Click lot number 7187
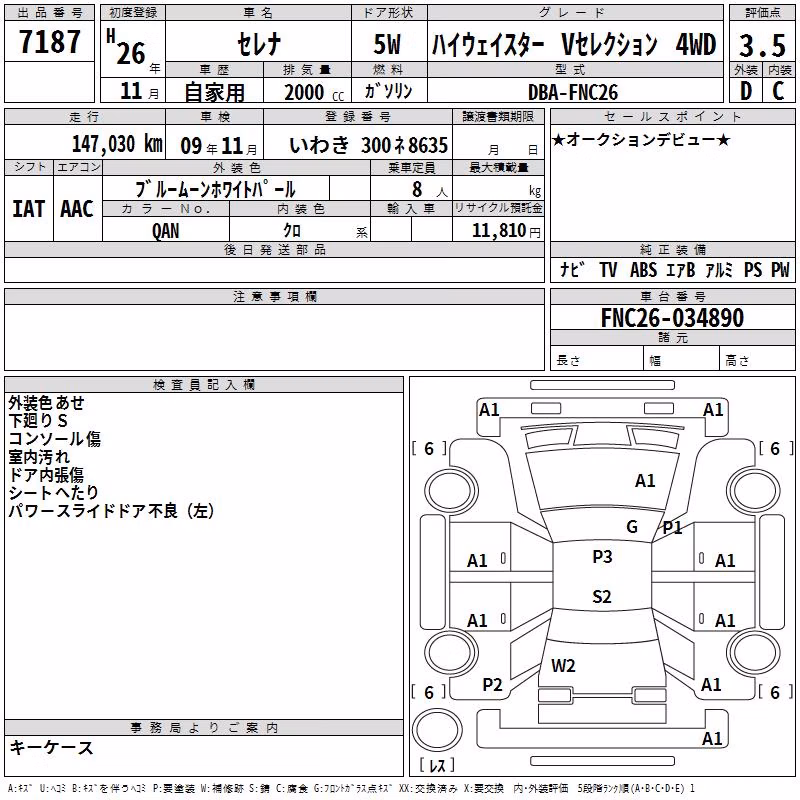 tap(49, 42)
